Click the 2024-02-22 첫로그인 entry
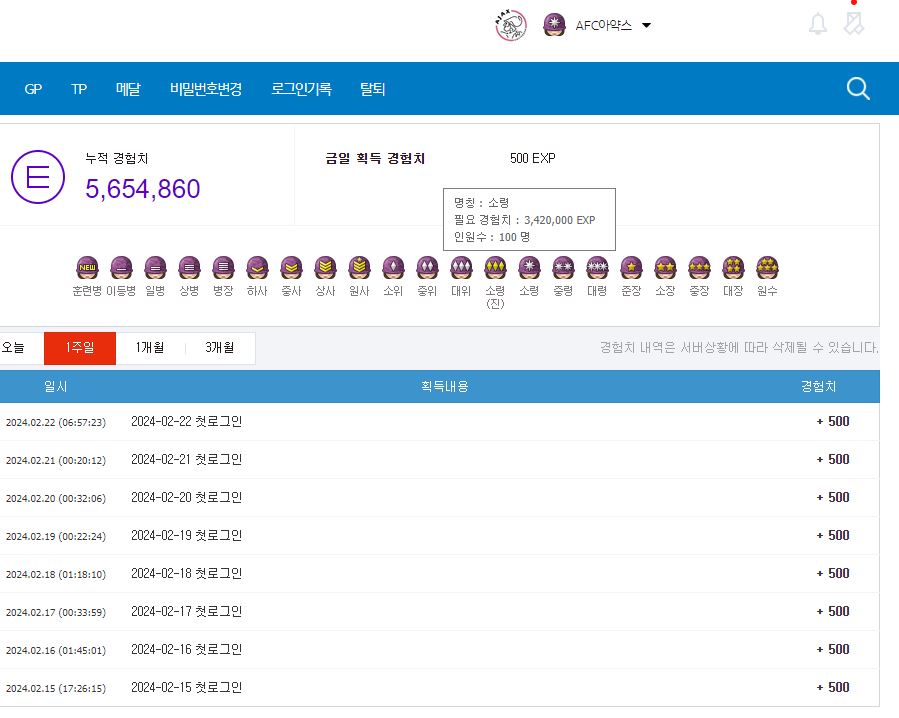899x718 pixels. [186, 422]
